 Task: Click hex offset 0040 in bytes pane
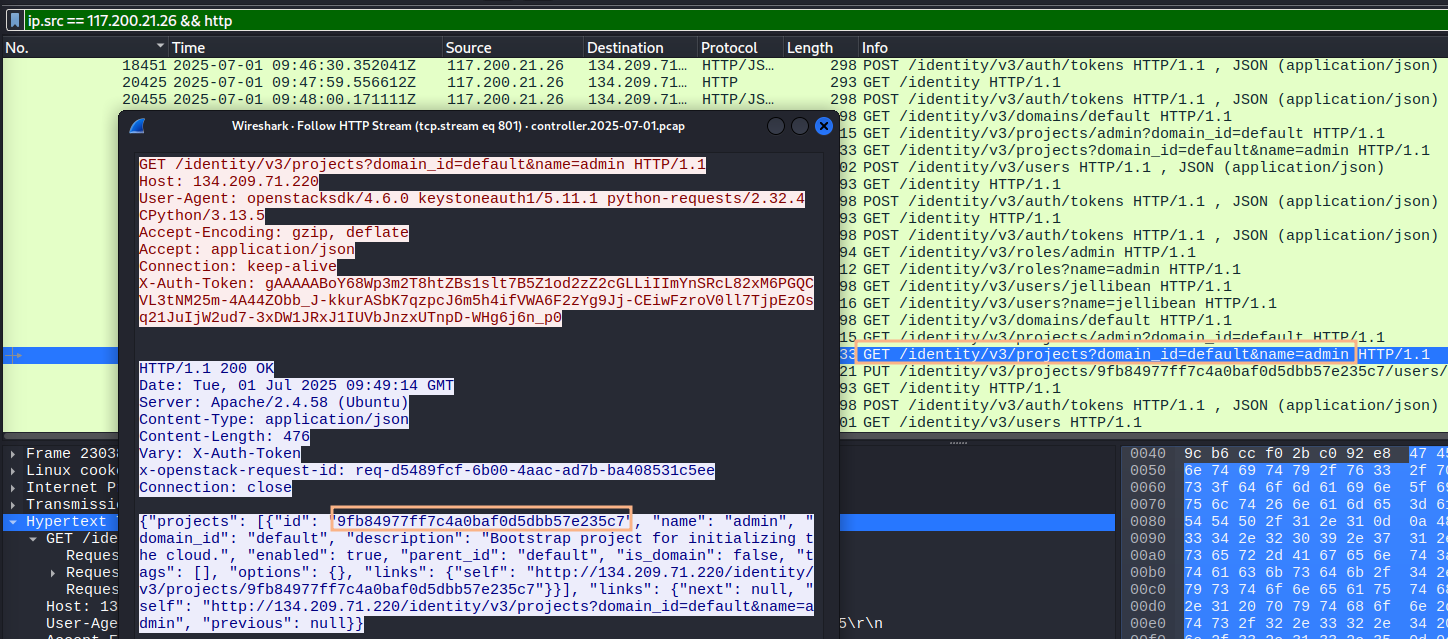click(1147, 454)
